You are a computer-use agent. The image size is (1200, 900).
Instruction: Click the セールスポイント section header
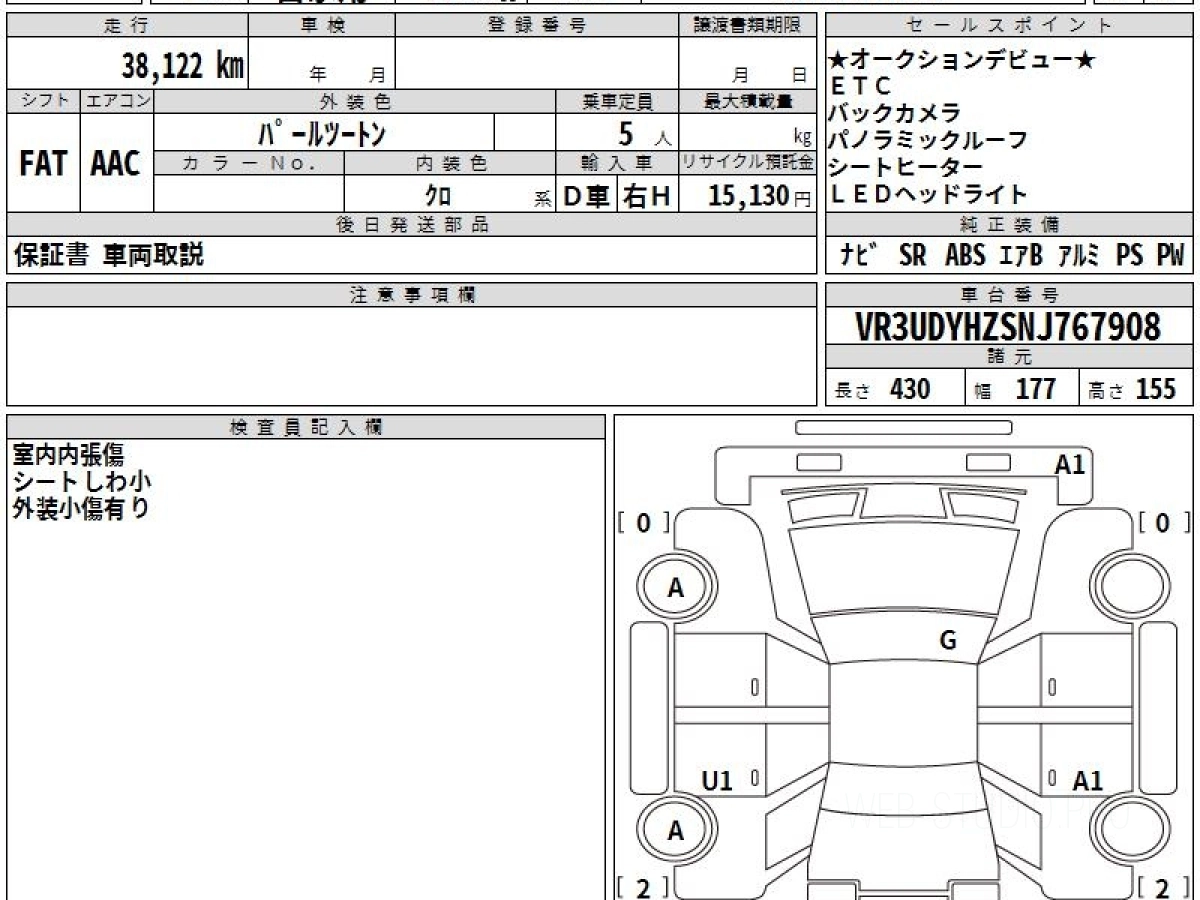[1009, 26]
